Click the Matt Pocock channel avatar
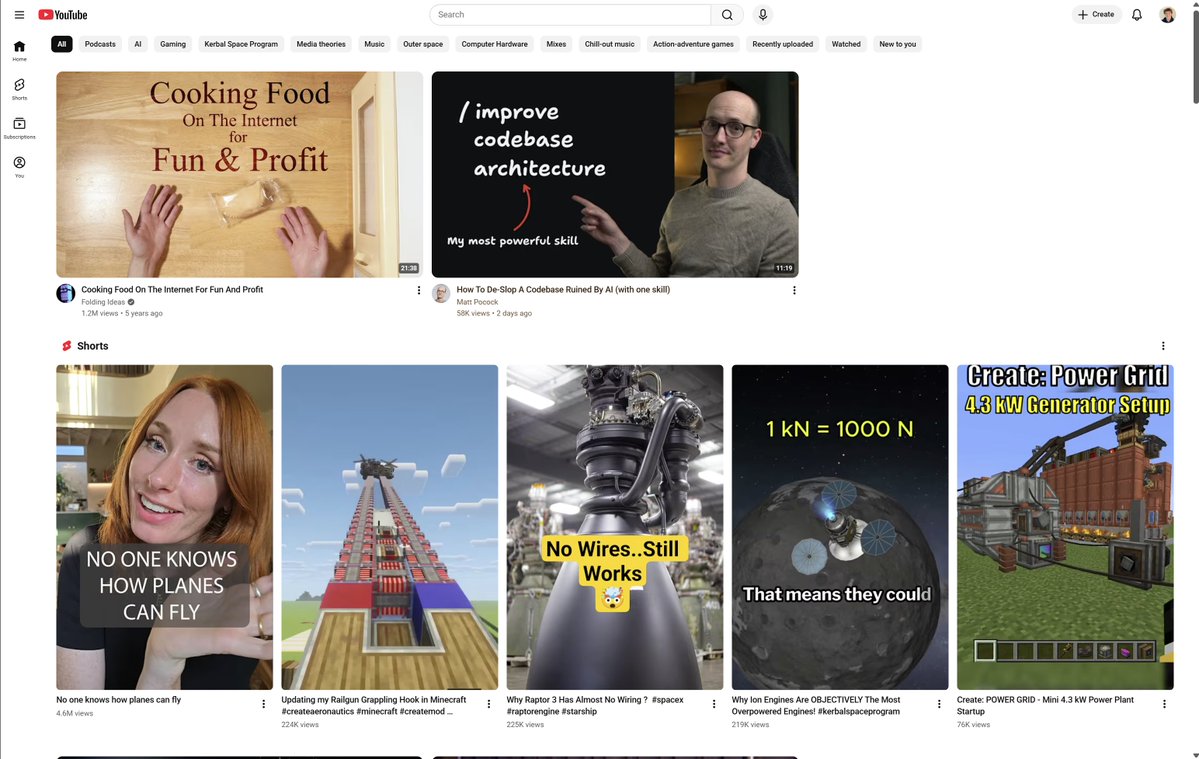This screenshot has width=1199, height=759. point(441,294)
